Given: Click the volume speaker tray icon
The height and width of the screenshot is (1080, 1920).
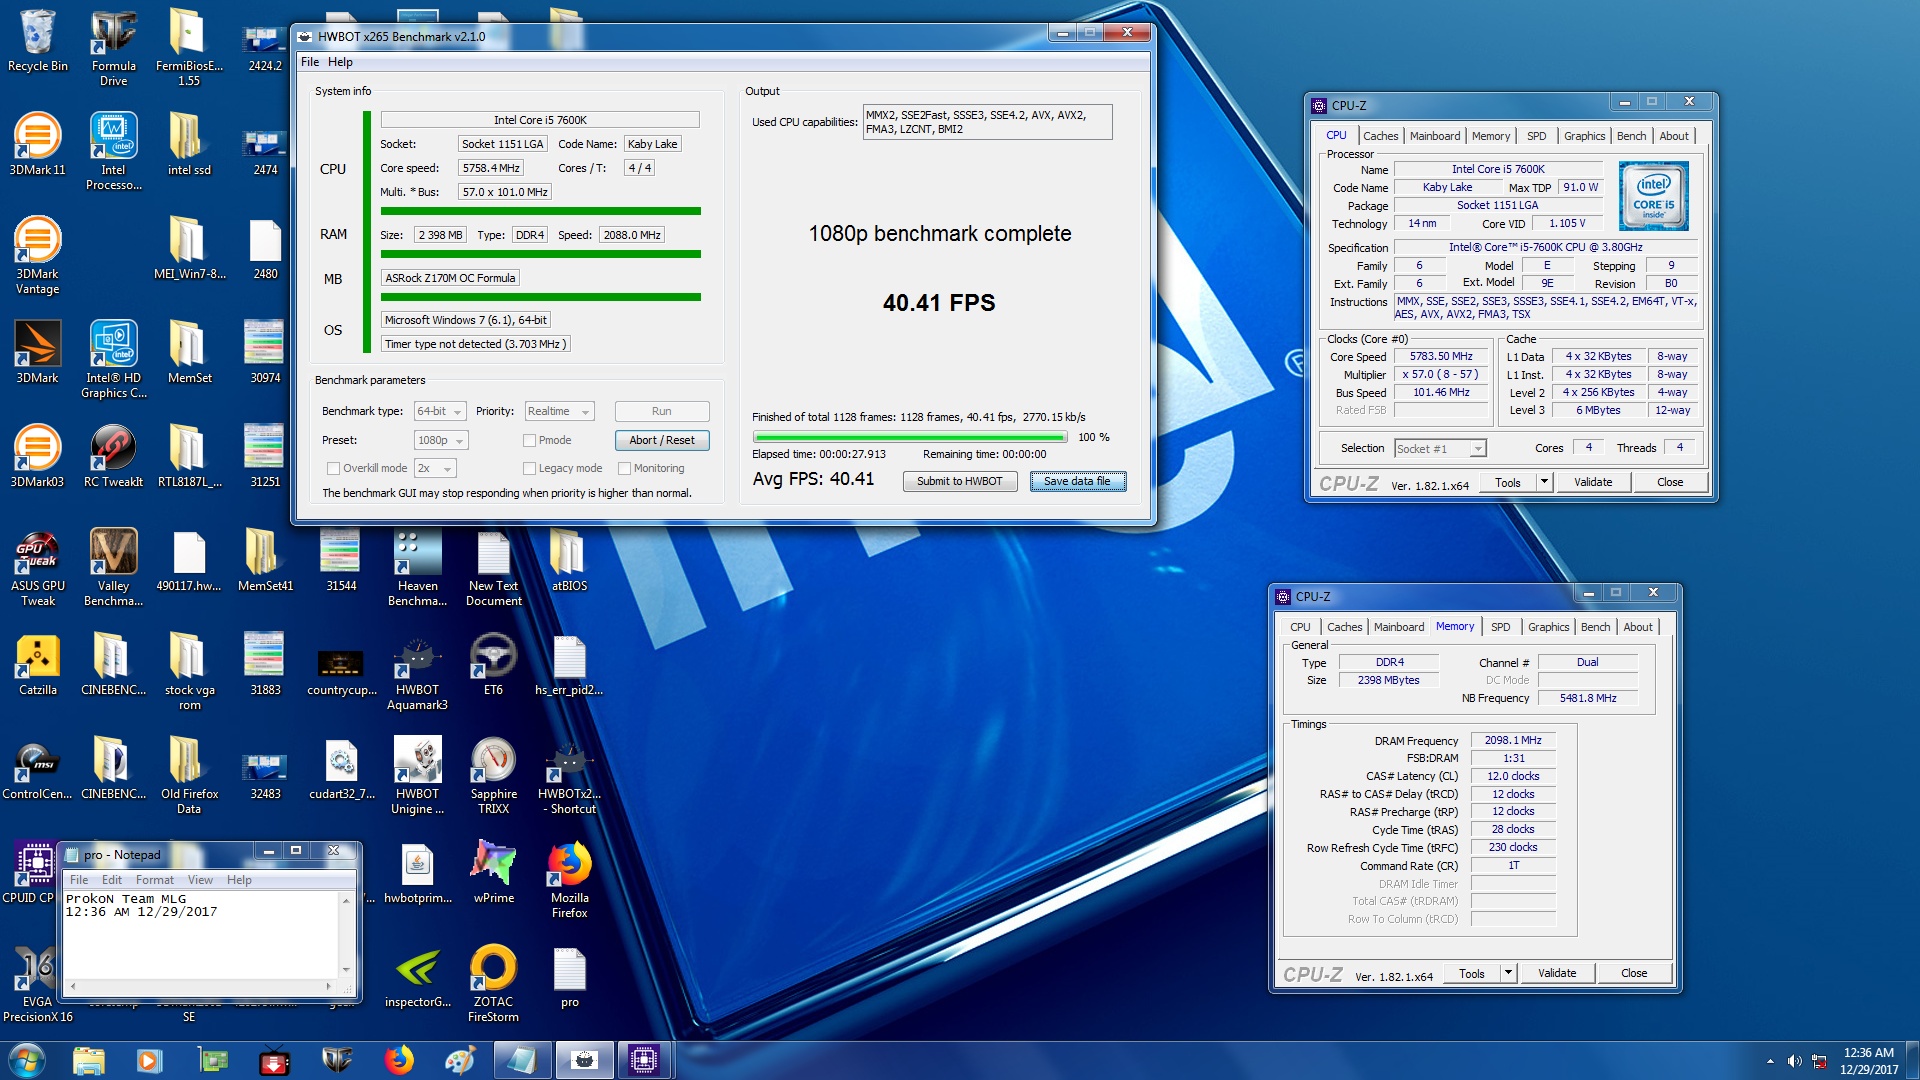Looking at the screenshot, I should click(1795, 1061).
